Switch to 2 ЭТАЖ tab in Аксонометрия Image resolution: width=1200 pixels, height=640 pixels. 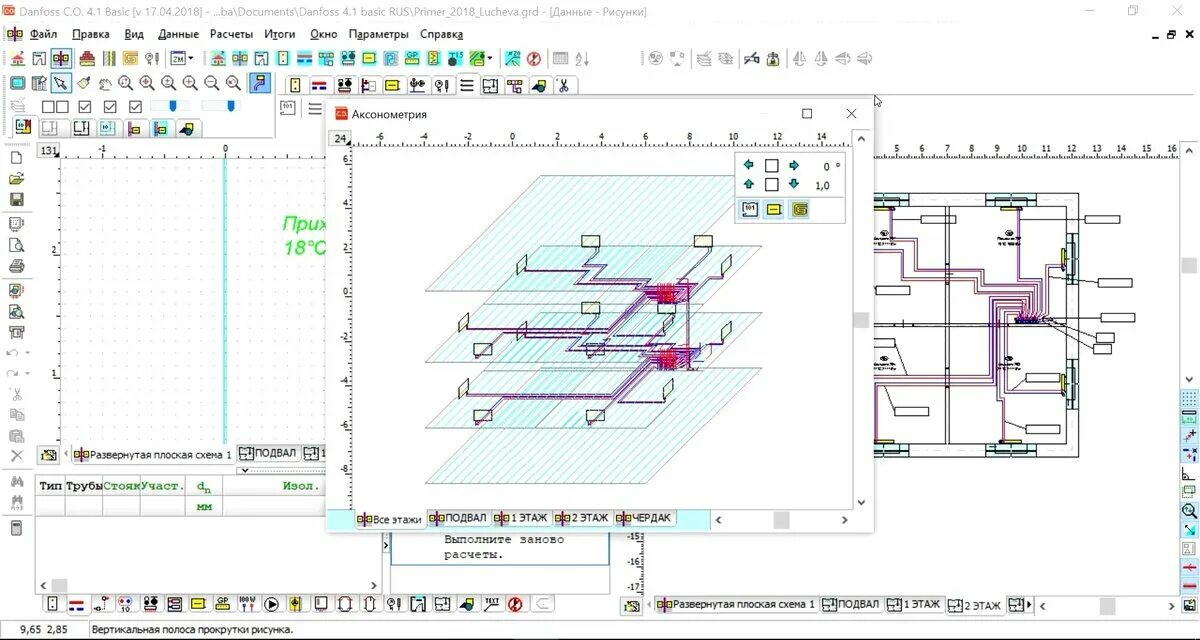[582, 518]
